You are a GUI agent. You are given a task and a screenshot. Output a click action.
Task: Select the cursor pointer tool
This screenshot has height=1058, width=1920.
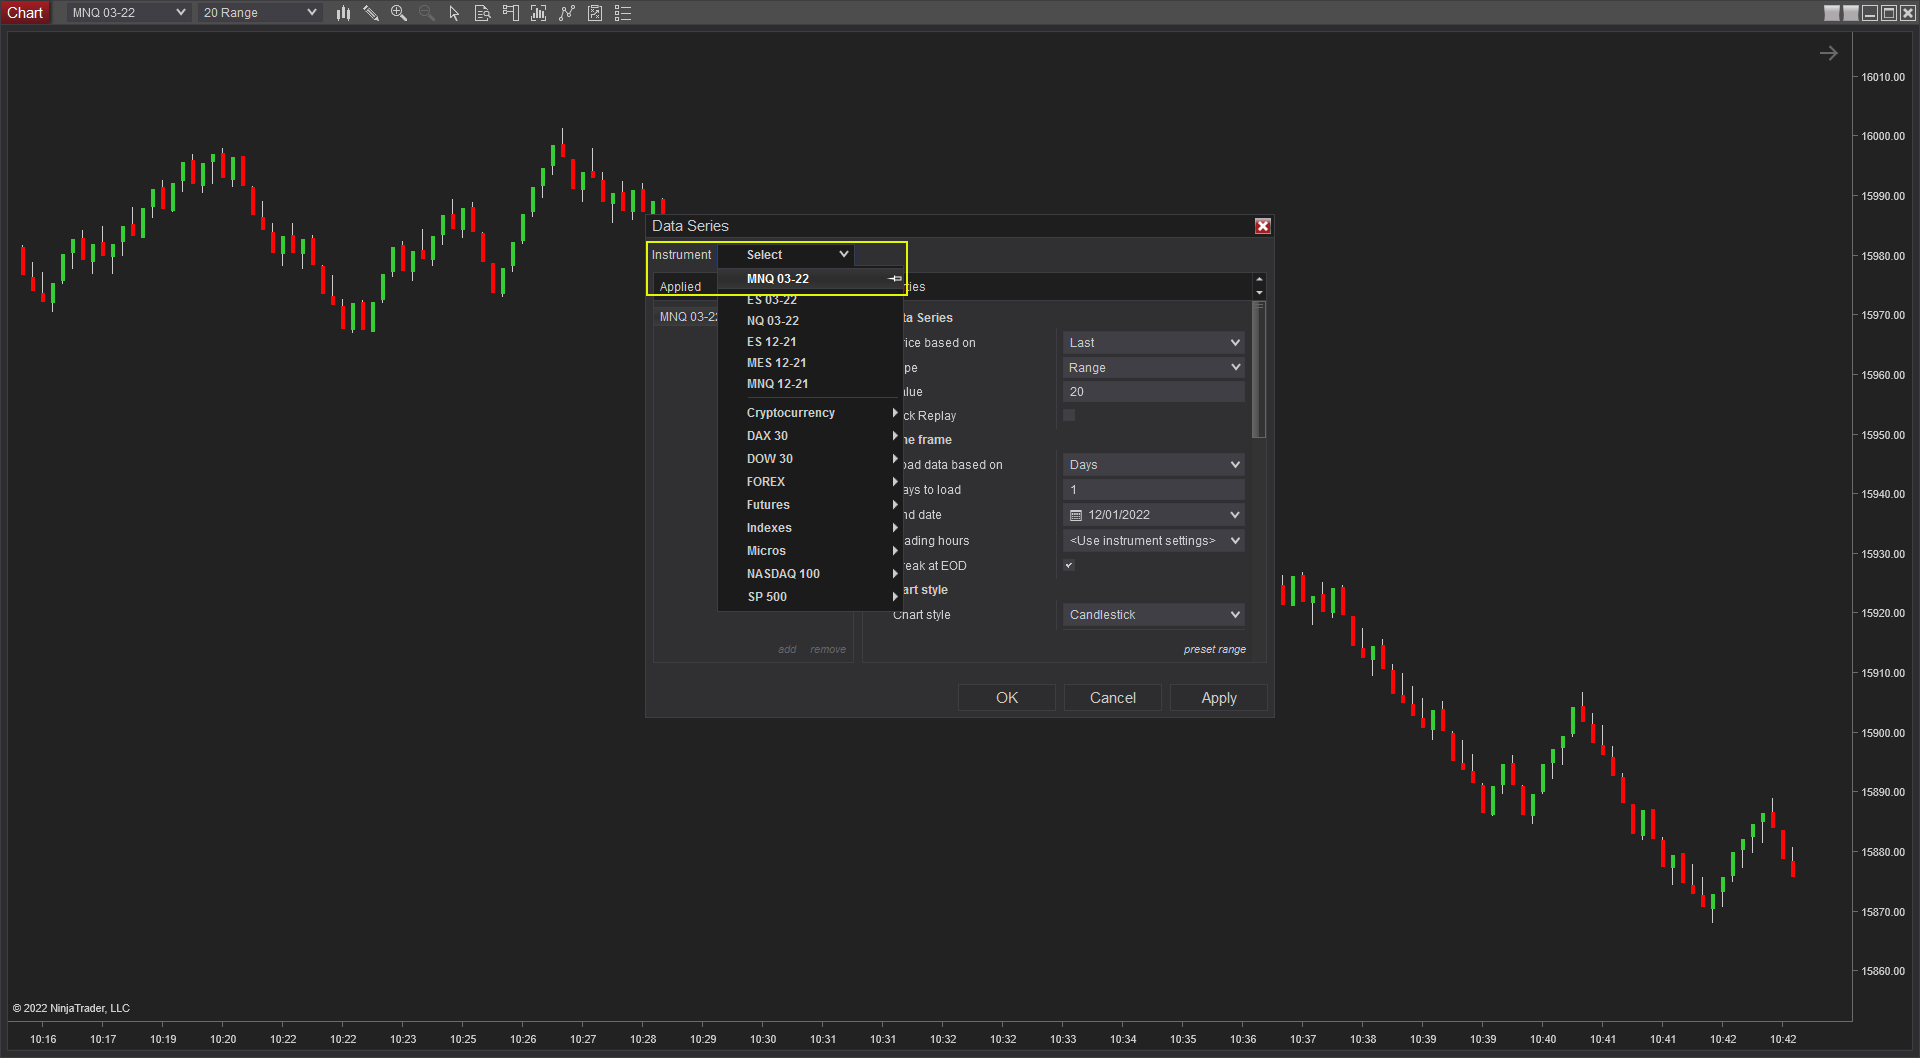455,13
